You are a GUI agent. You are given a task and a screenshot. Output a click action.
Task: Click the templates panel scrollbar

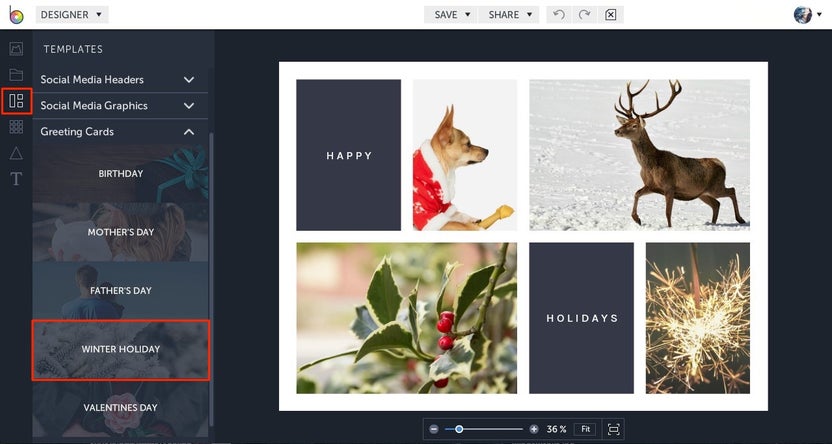pos(212,278)
